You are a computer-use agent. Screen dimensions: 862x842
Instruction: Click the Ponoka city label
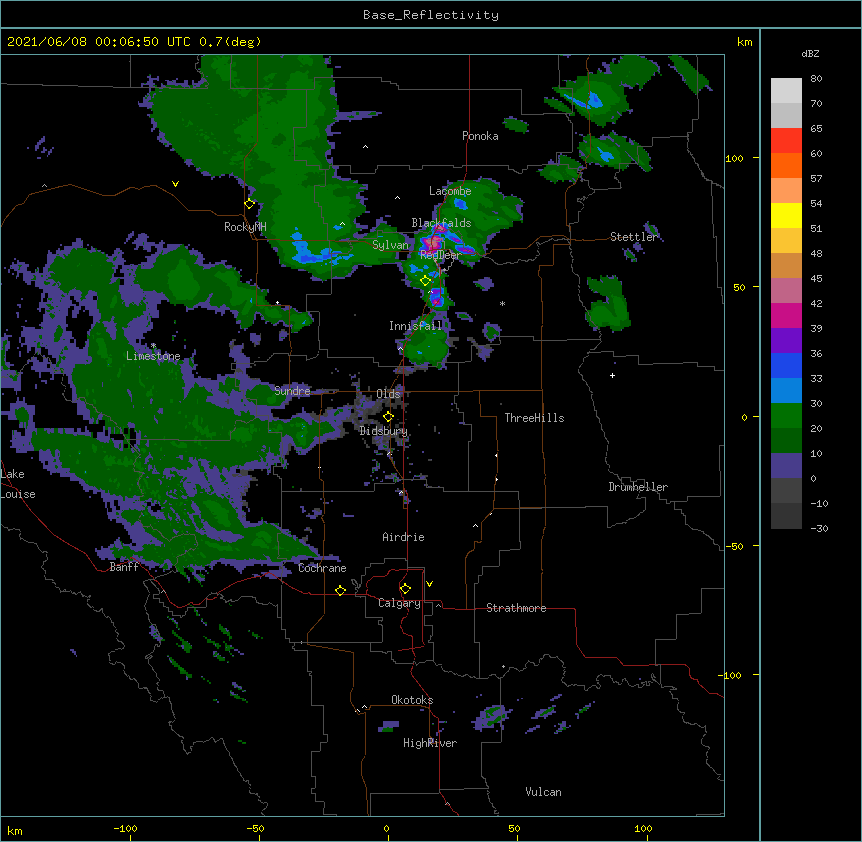(x=480, y=136)
